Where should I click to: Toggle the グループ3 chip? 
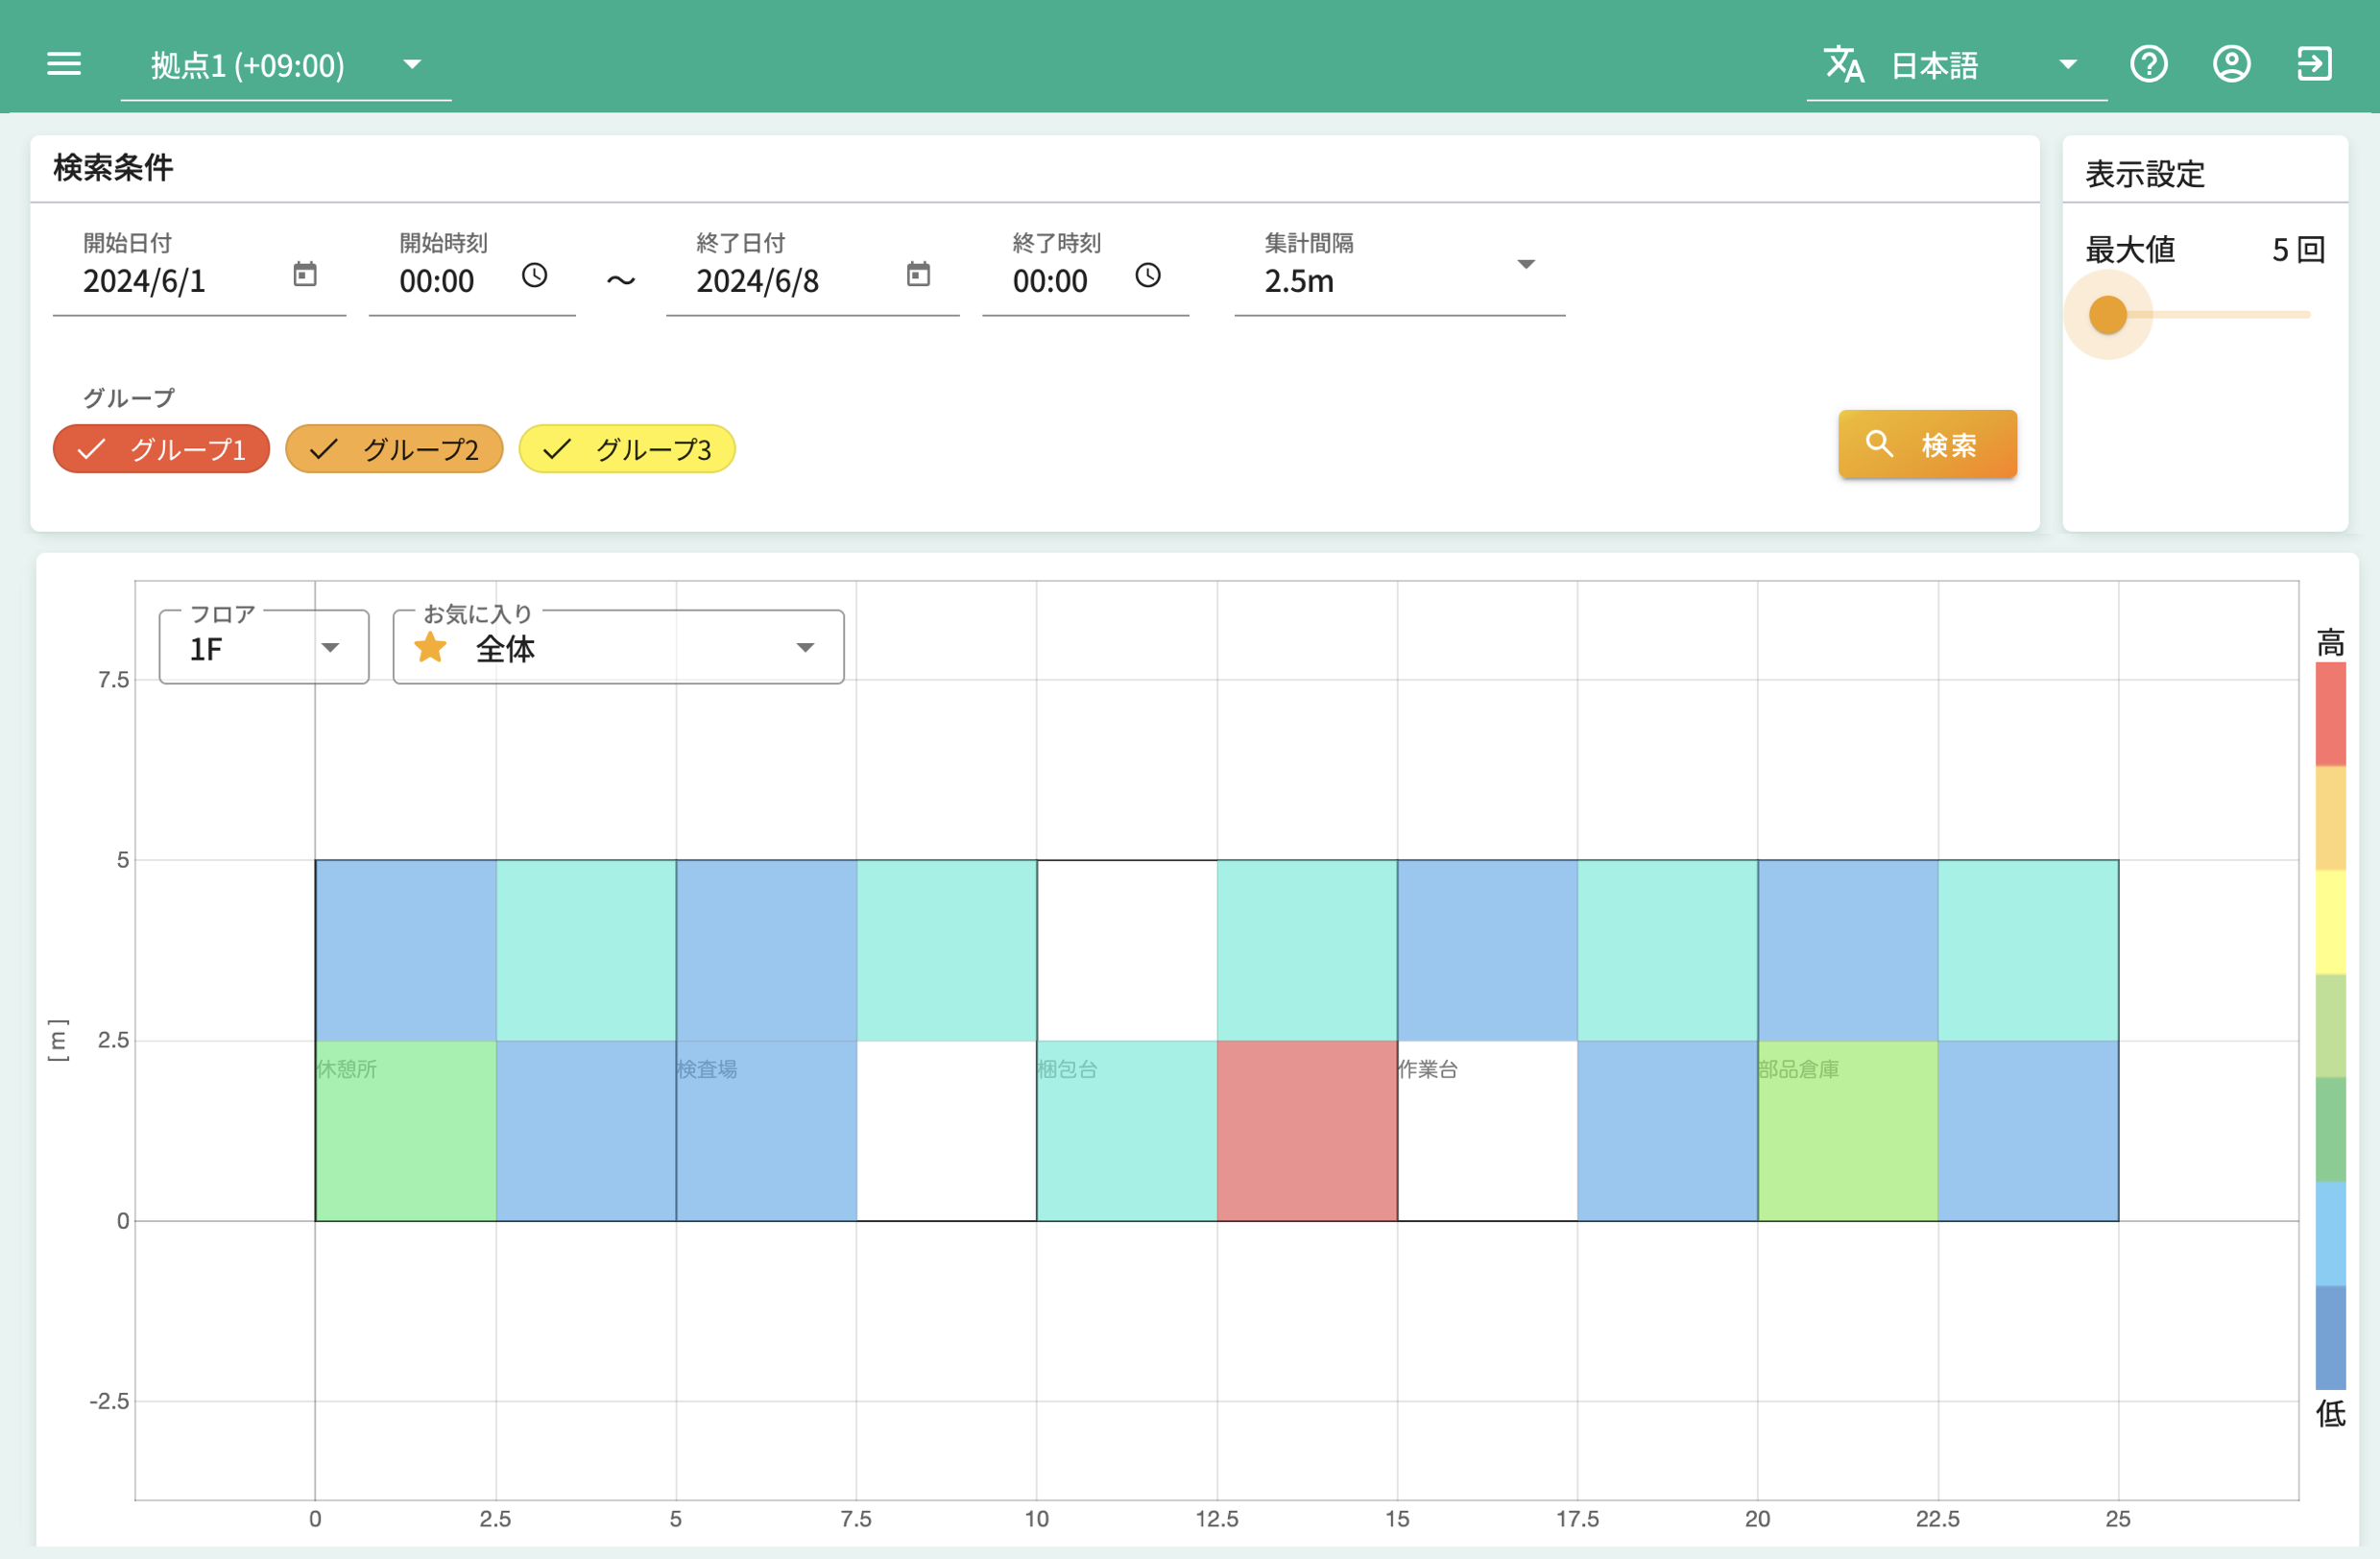(627, 449)
